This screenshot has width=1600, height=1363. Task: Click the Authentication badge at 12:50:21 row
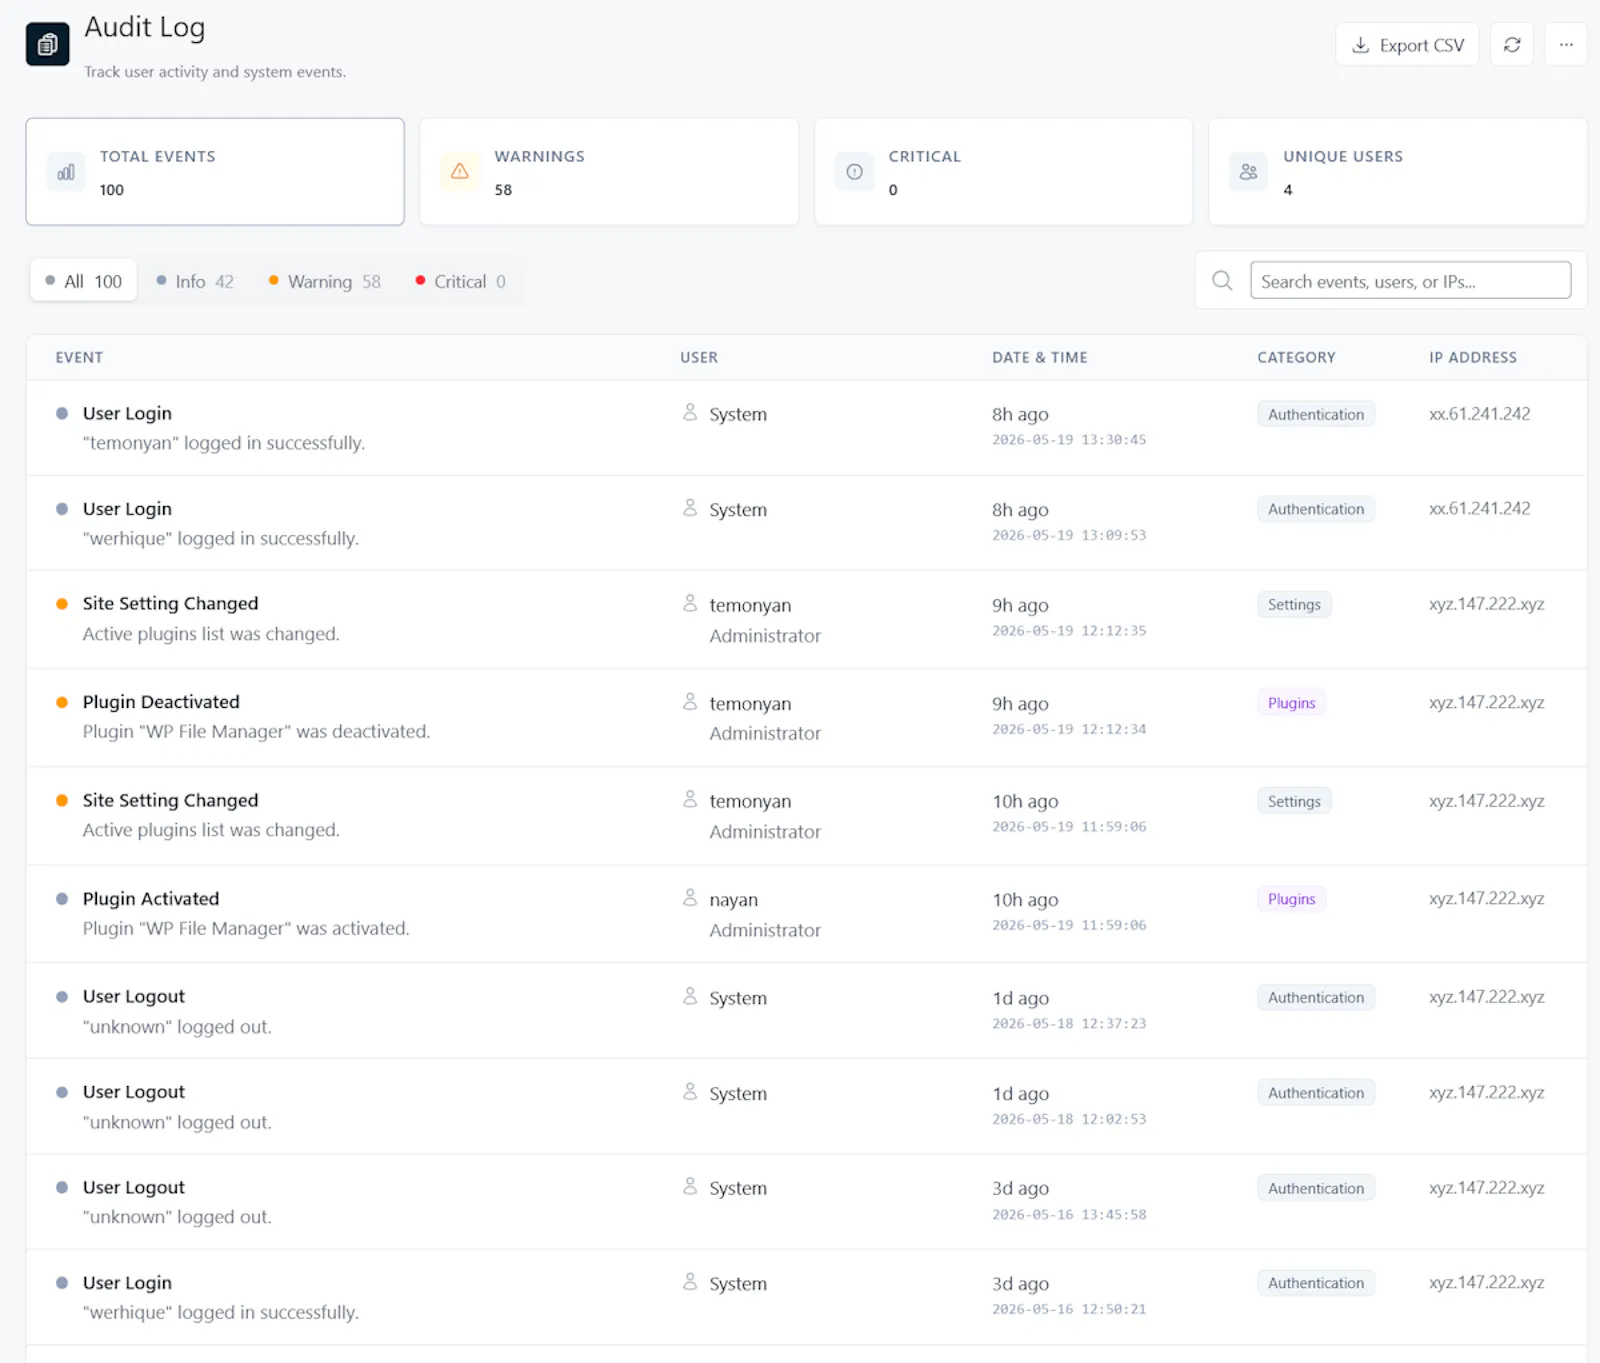click(1316, 1283)
